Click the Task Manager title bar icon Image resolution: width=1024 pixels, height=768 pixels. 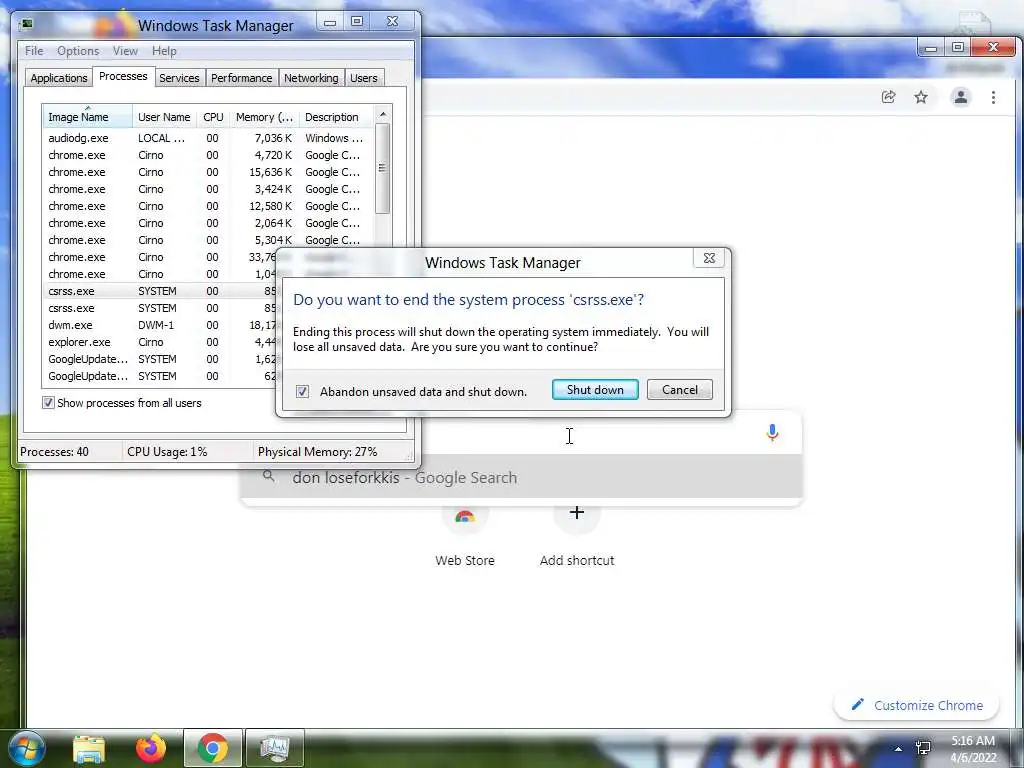tap(27, 25)
